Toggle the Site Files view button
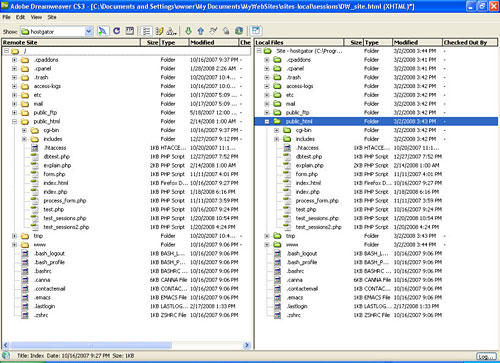The image size is (500, 363). point(146,31)
